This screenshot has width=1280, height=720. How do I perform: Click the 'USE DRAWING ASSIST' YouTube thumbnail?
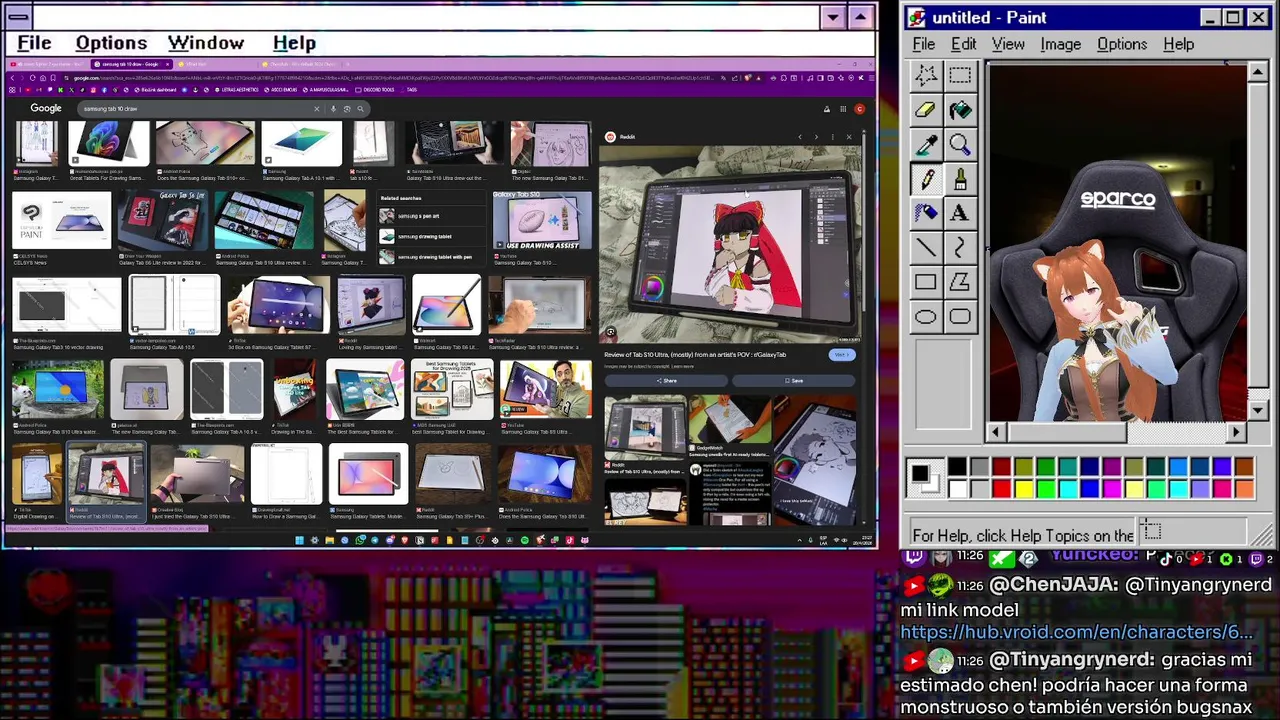point(542,222)
